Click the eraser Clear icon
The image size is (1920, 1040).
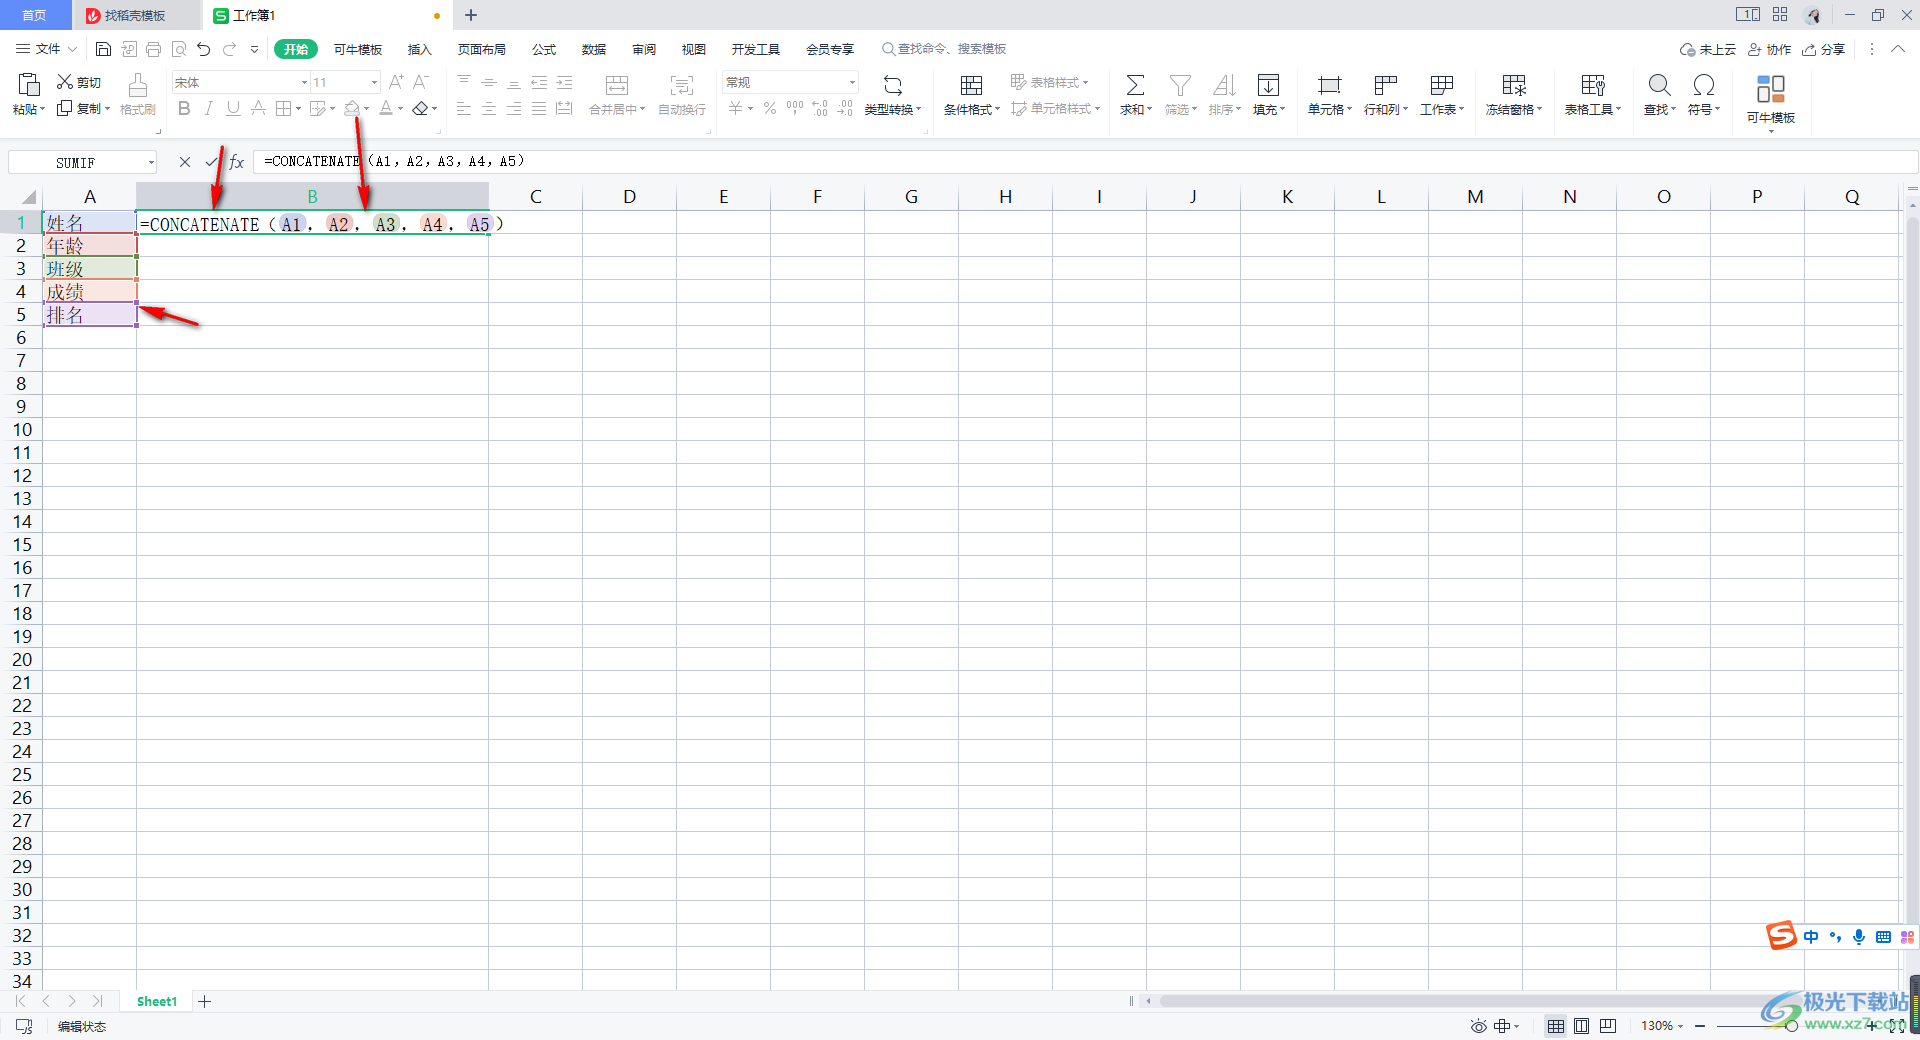[x=420, y=108]
